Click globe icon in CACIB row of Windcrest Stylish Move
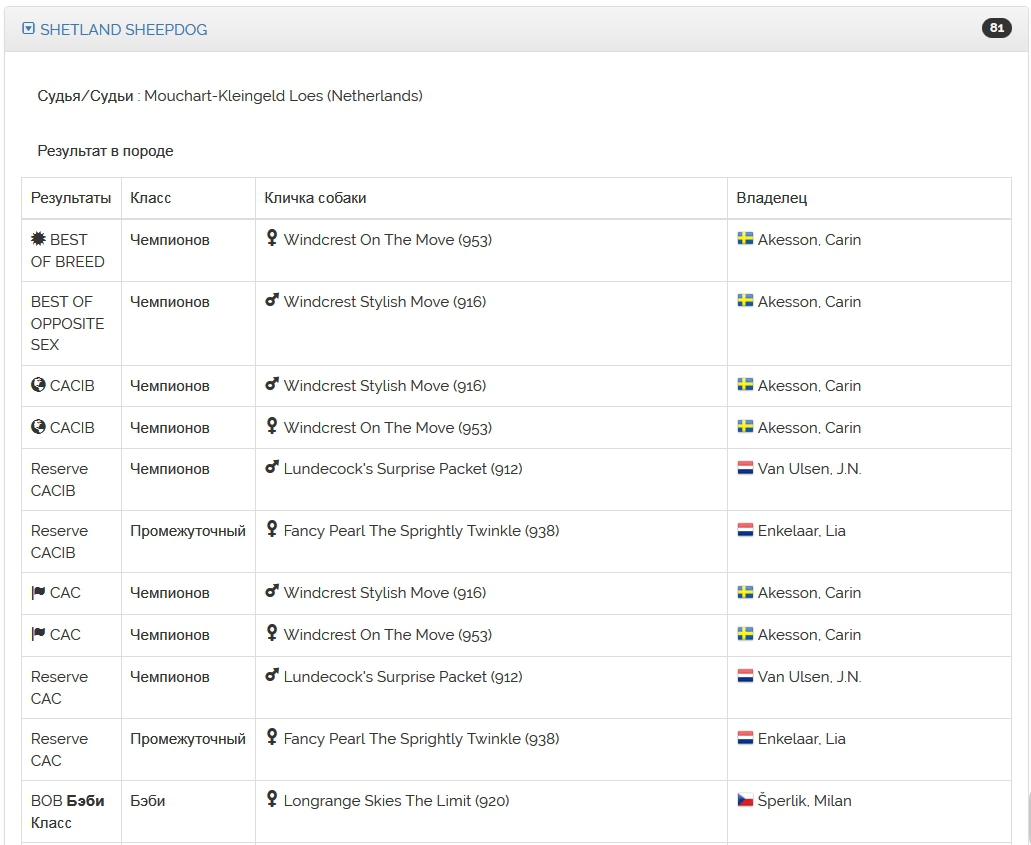The image size is (1031, 845). [x=38, y=385]
